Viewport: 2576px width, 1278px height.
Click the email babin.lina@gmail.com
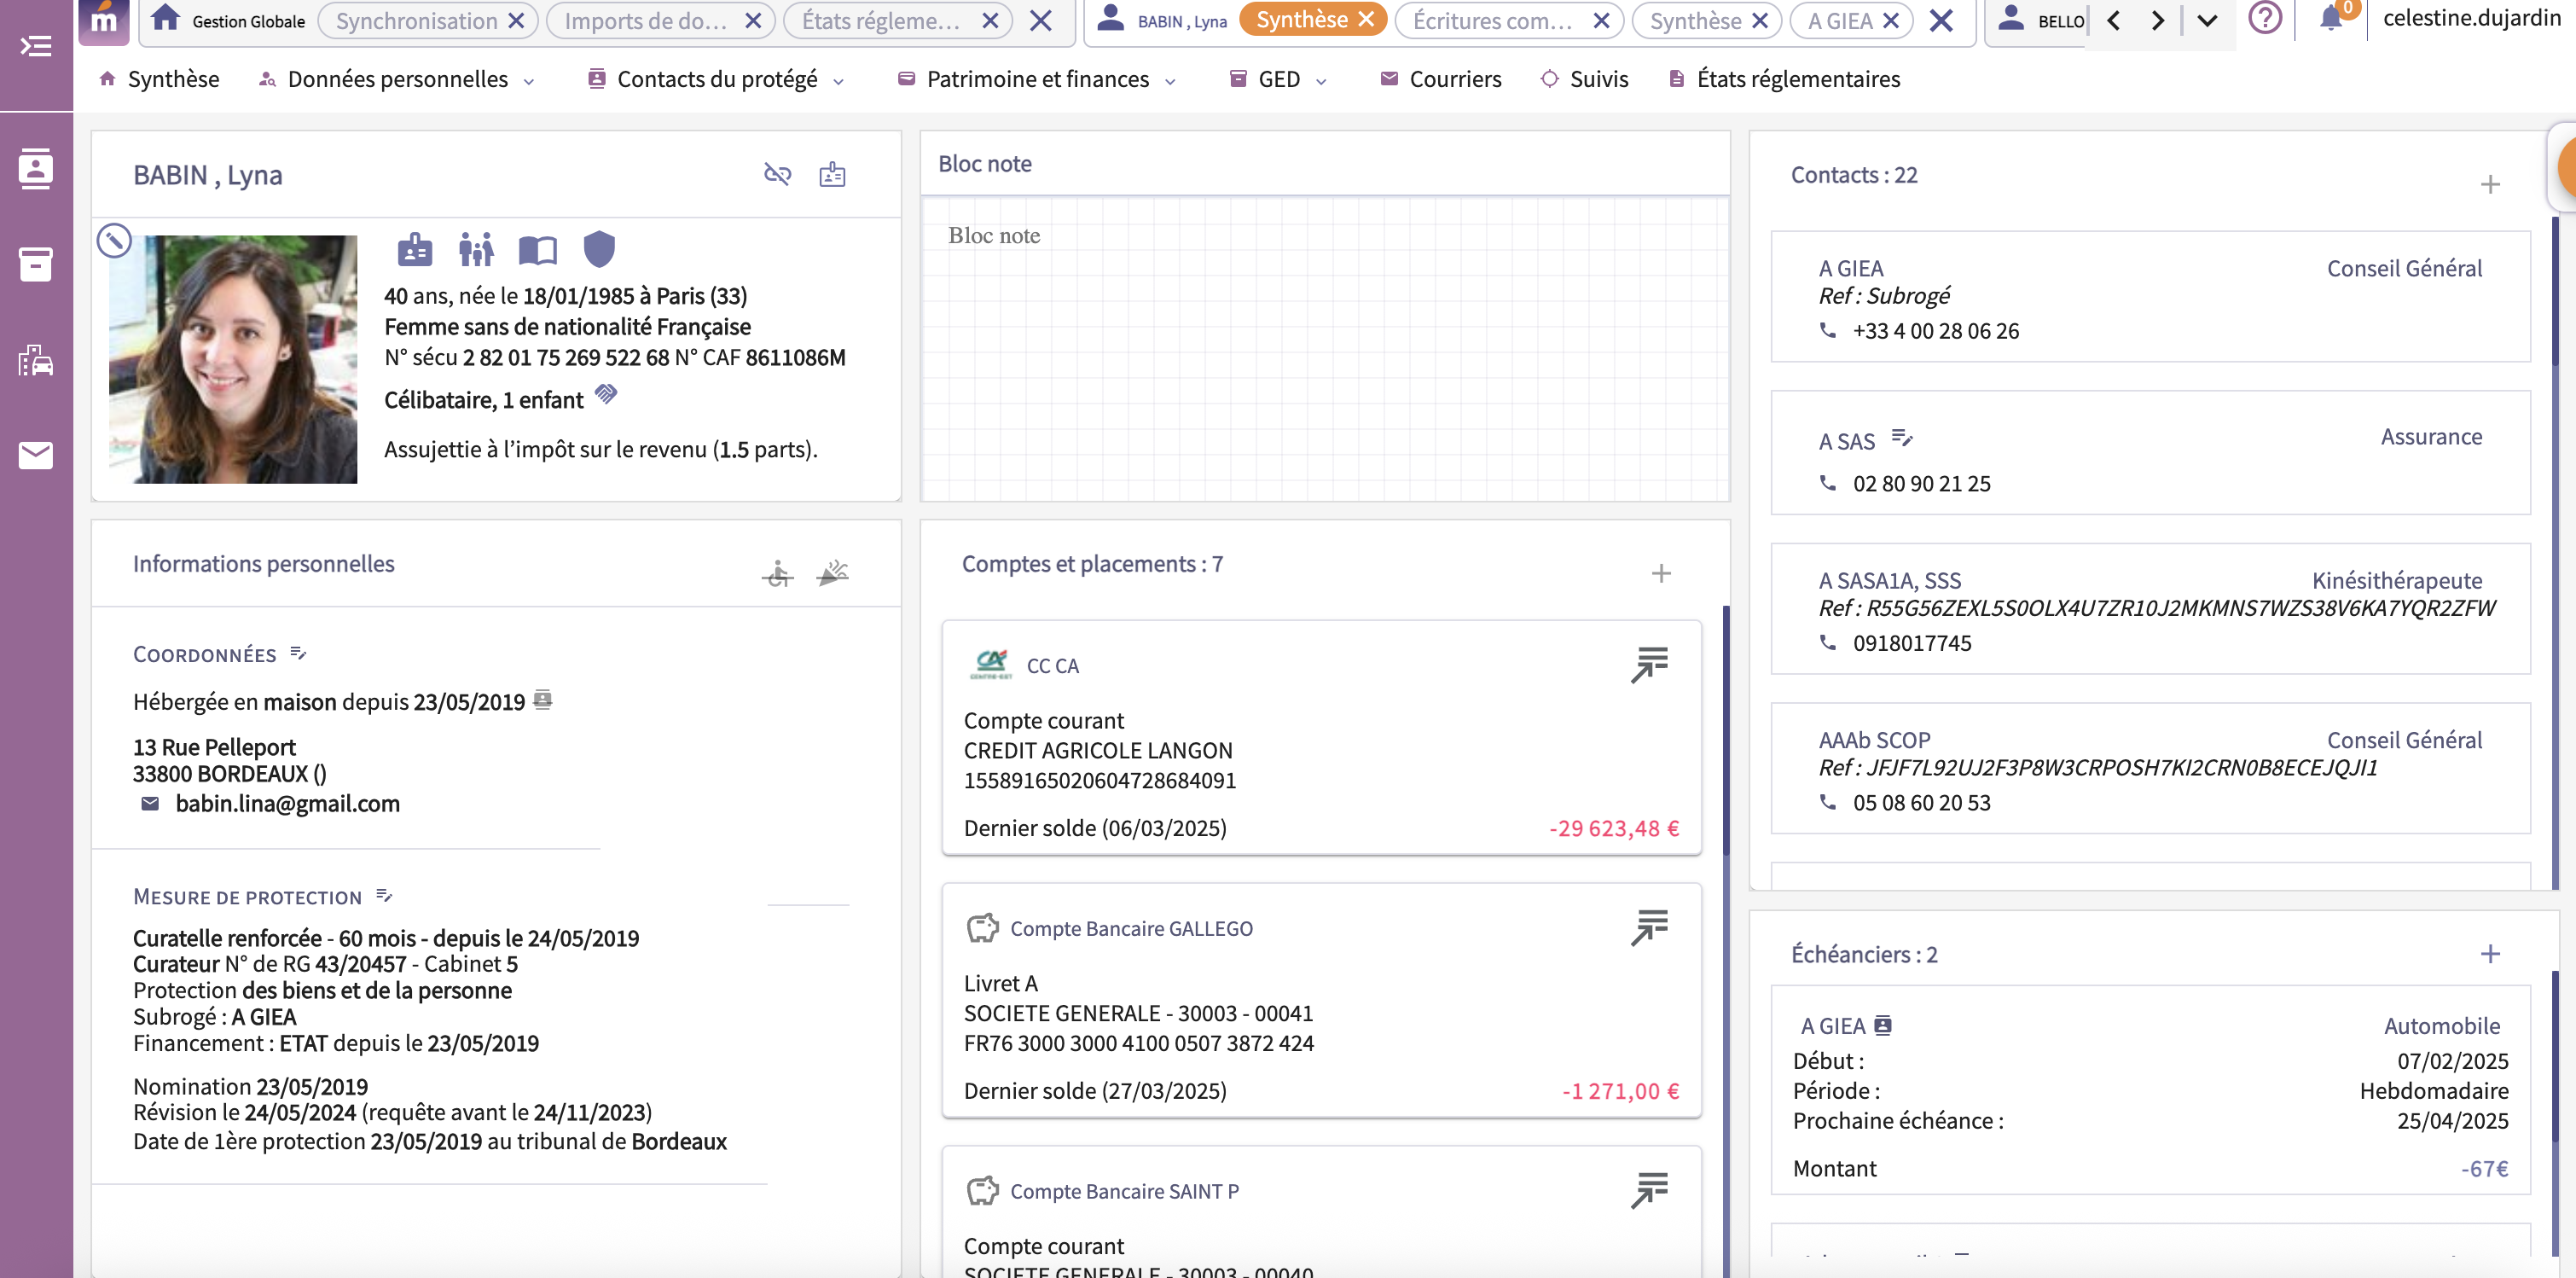coord(287,803)
